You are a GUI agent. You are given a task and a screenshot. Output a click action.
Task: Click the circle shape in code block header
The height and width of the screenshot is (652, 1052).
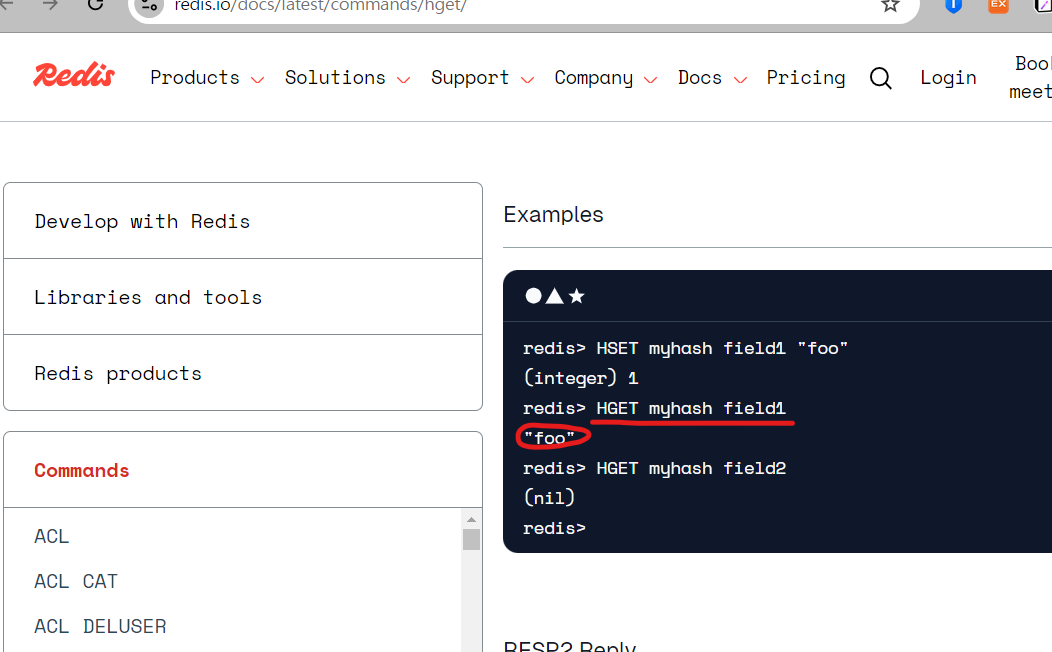point(533,296)
